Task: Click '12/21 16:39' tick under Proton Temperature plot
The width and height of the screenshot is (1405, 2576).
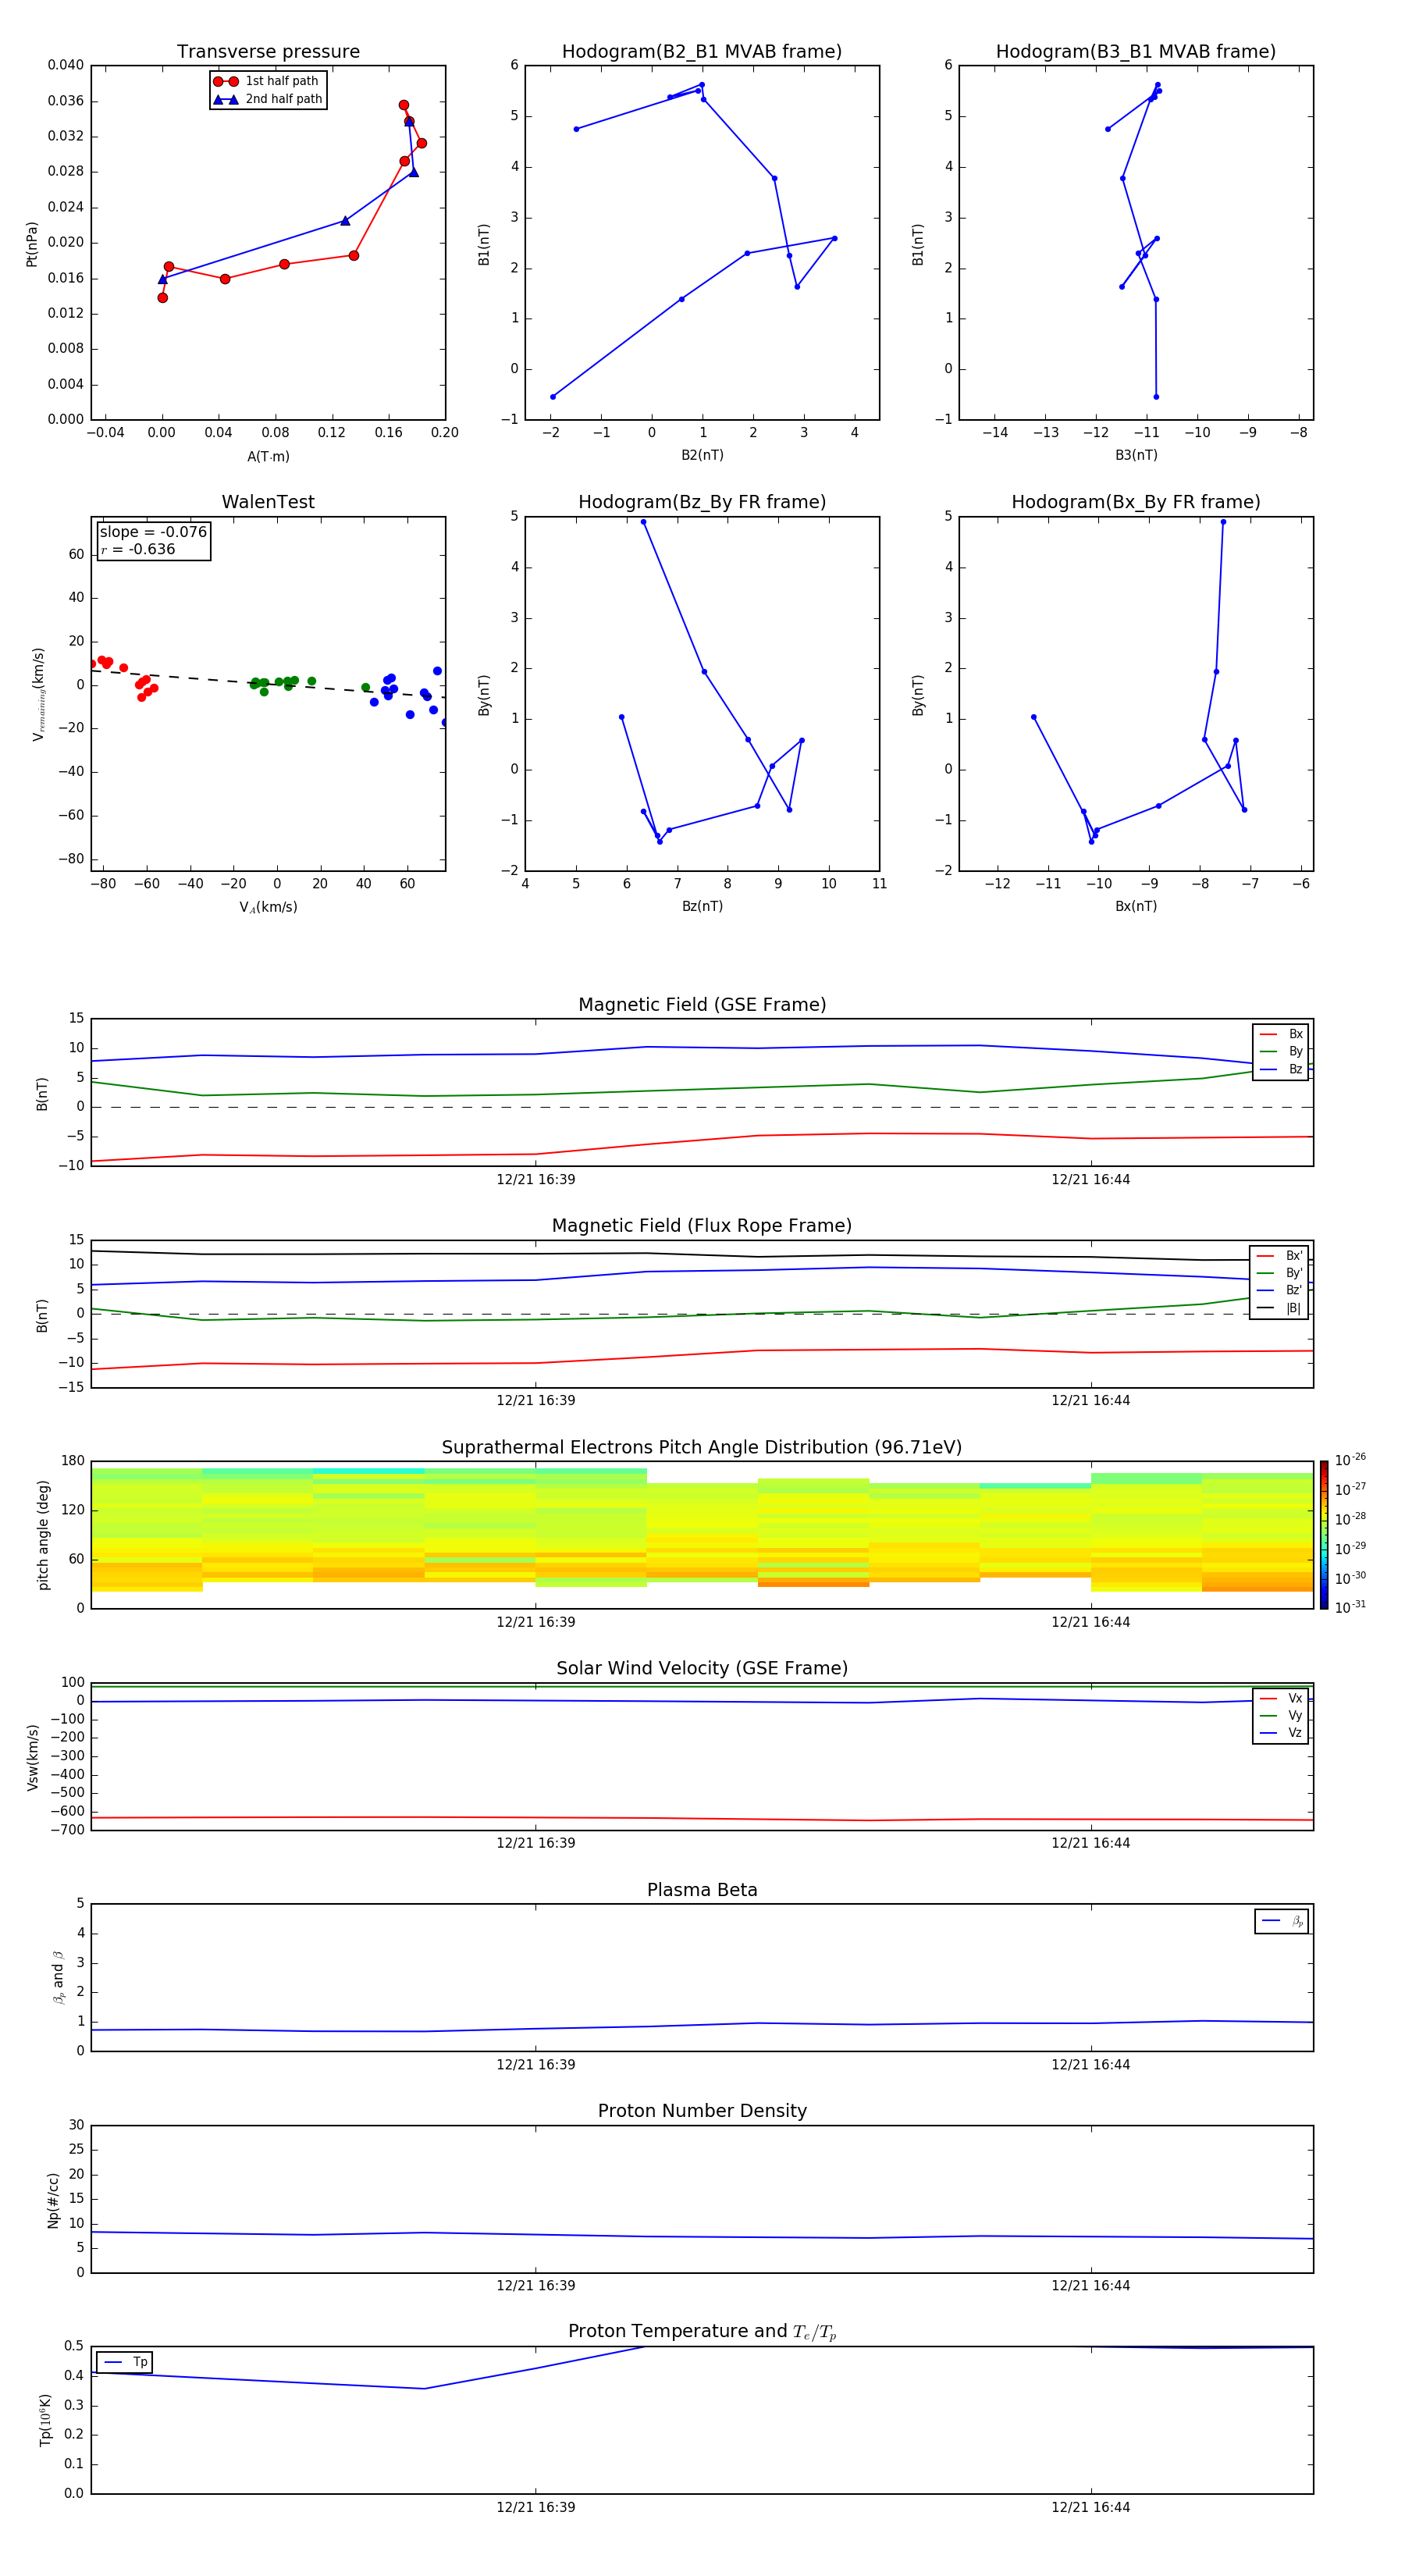Action: (536, 2507)
